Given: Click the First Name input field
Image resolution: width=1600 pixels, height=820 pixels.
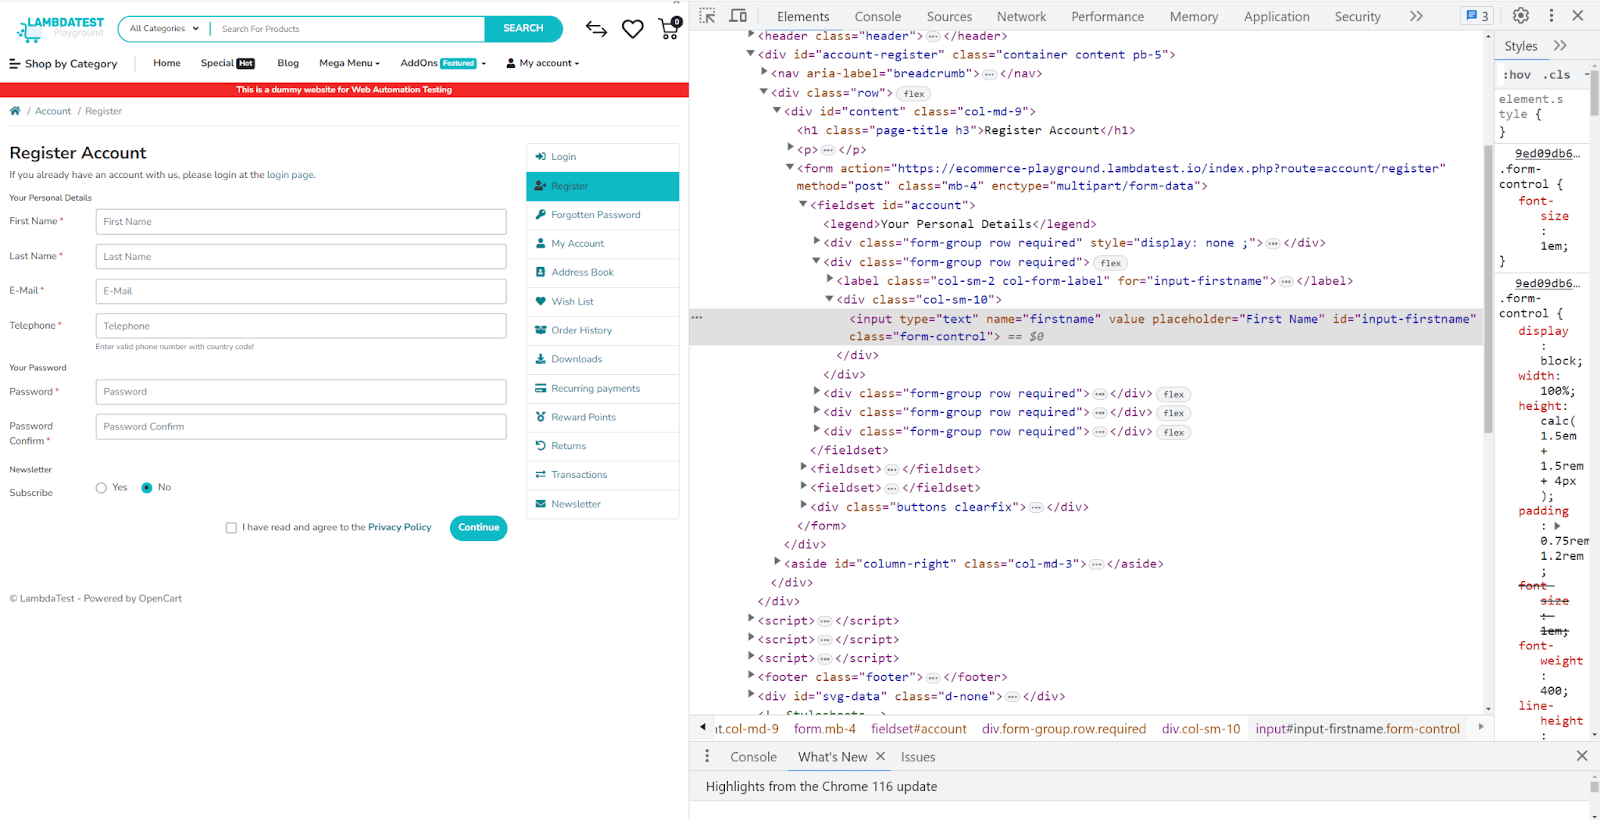Looking at the screenshot, I should tap(300, 222).
